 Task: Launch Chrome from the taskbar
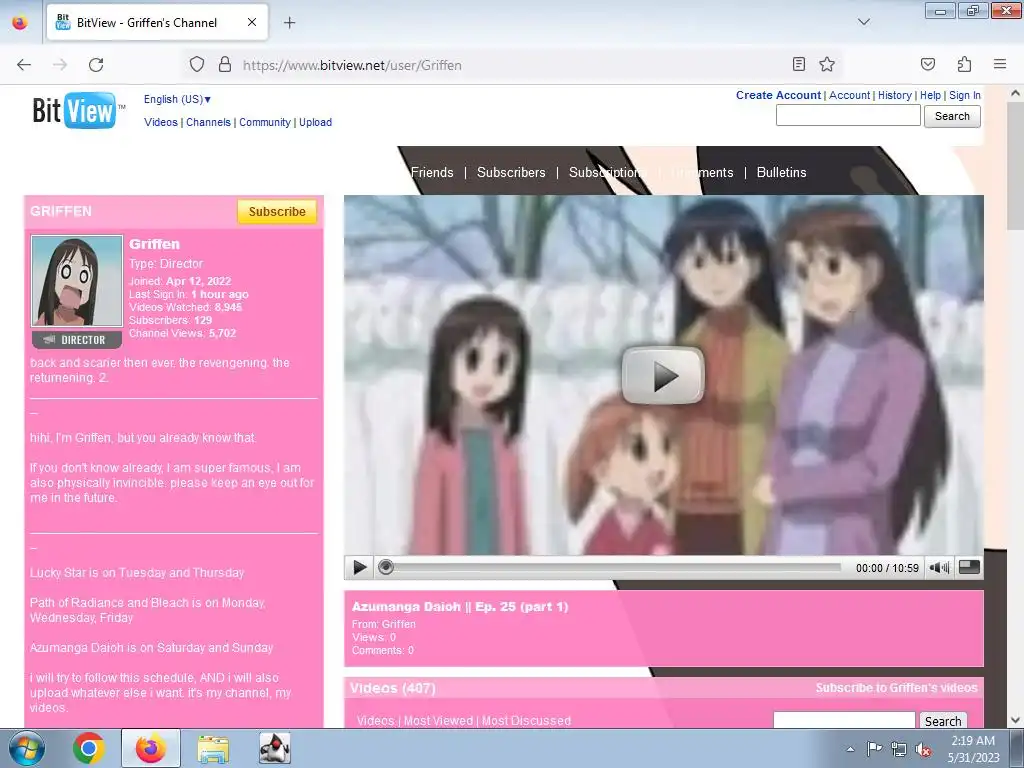pos(89,748)
